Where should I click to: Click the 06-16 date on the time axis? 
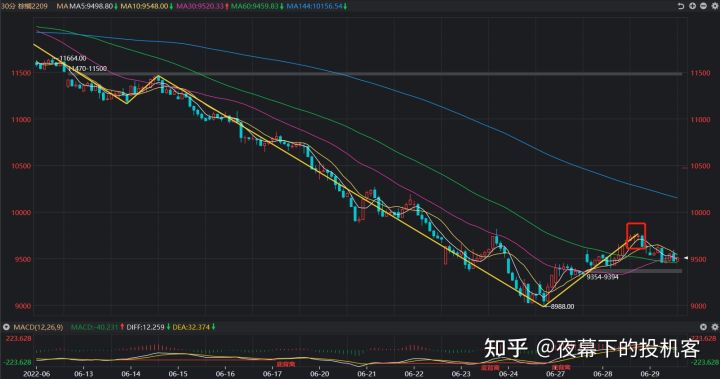(x=225, y=374)
